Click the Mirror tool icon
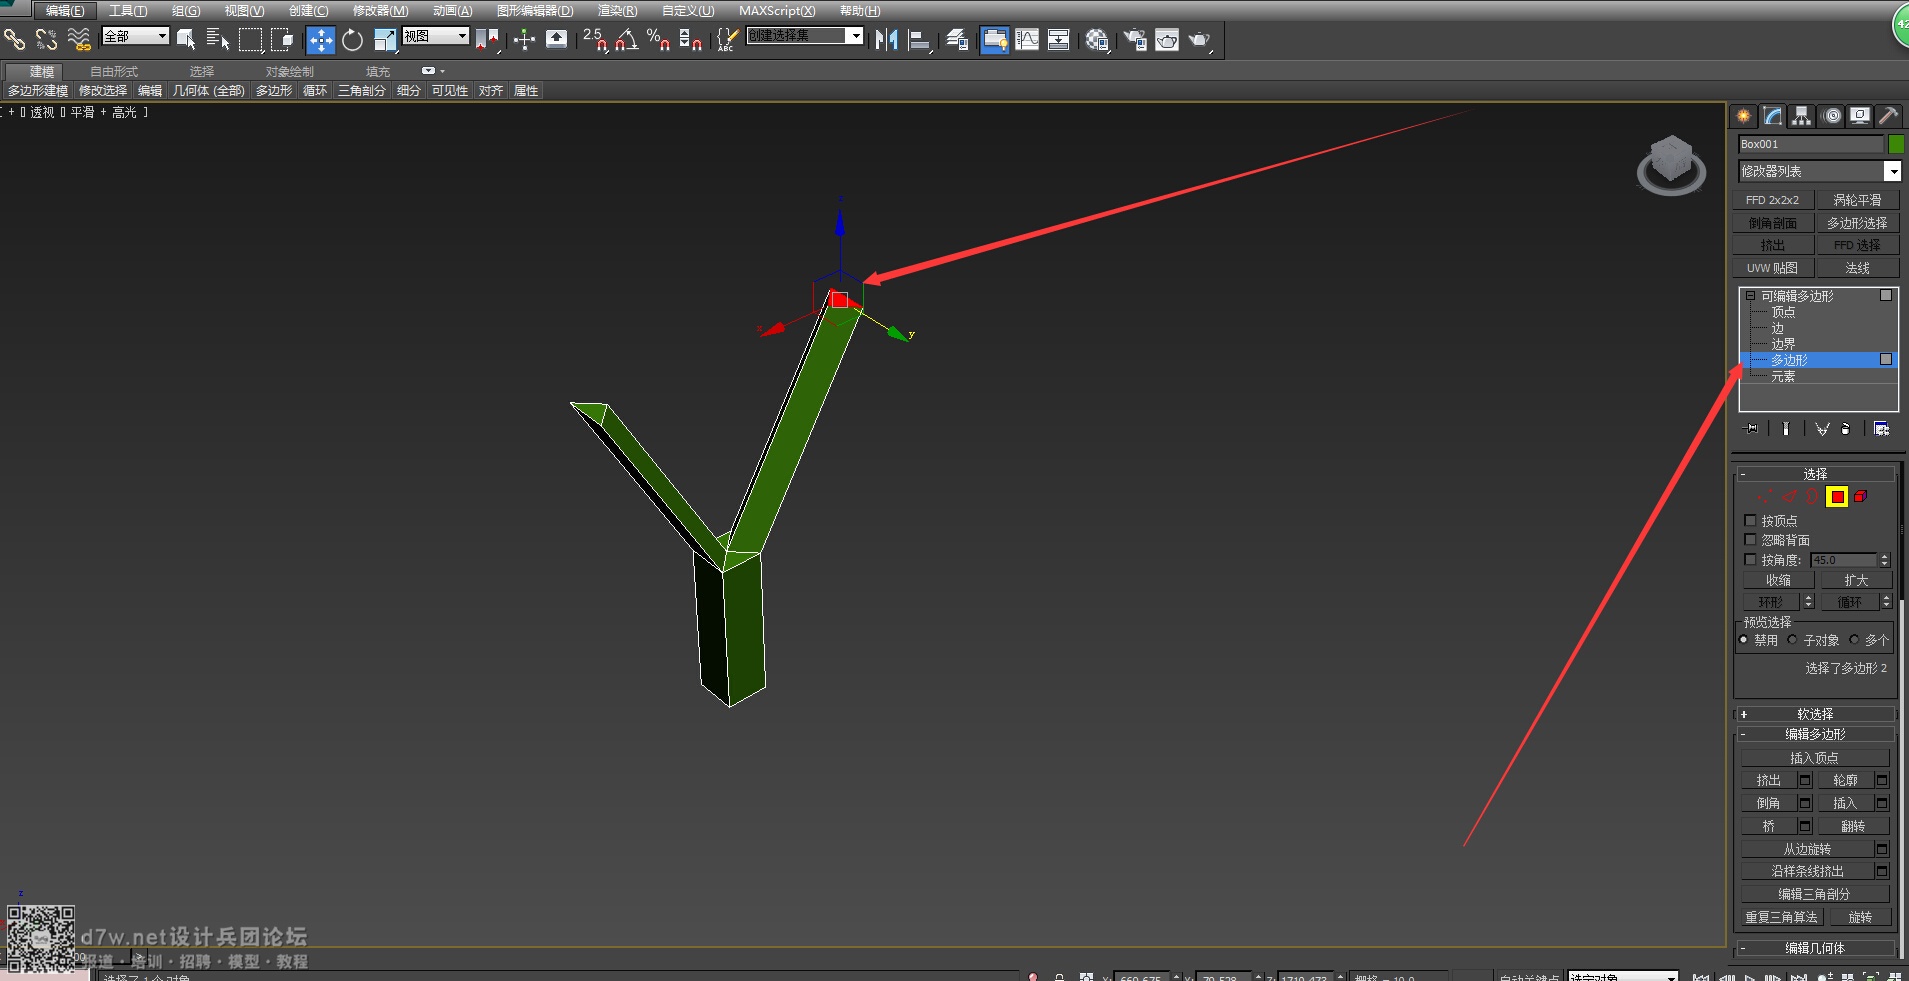The height and width of the screenshot is (981, 1909). (x=886, y=39)
